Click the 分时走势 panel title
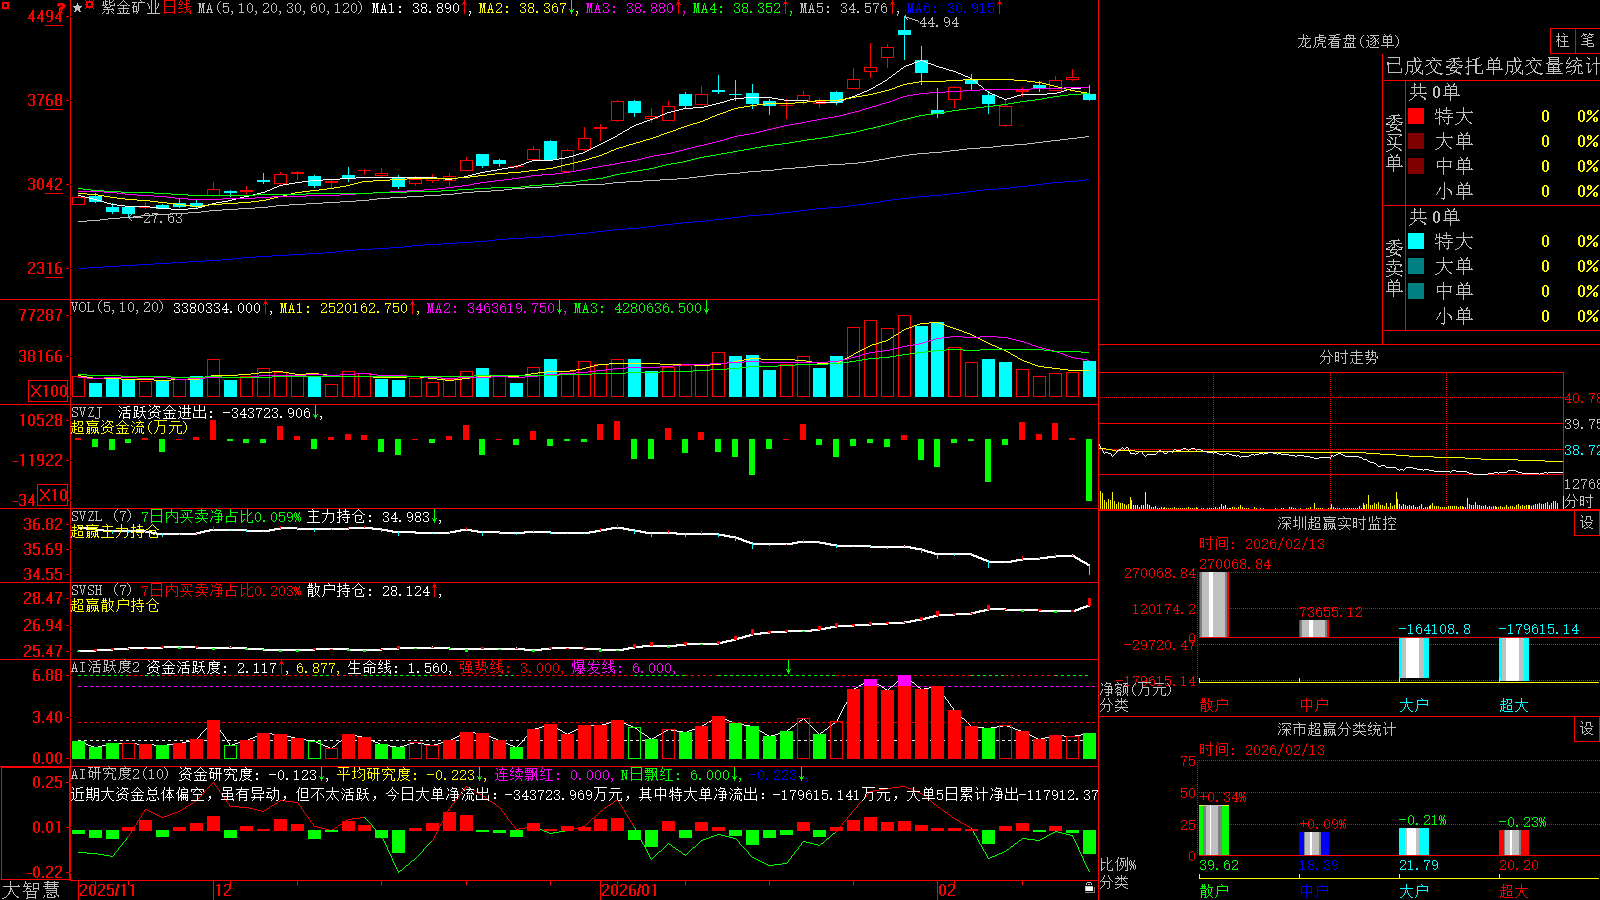 pyautogui.click(x=1348, y=357)
